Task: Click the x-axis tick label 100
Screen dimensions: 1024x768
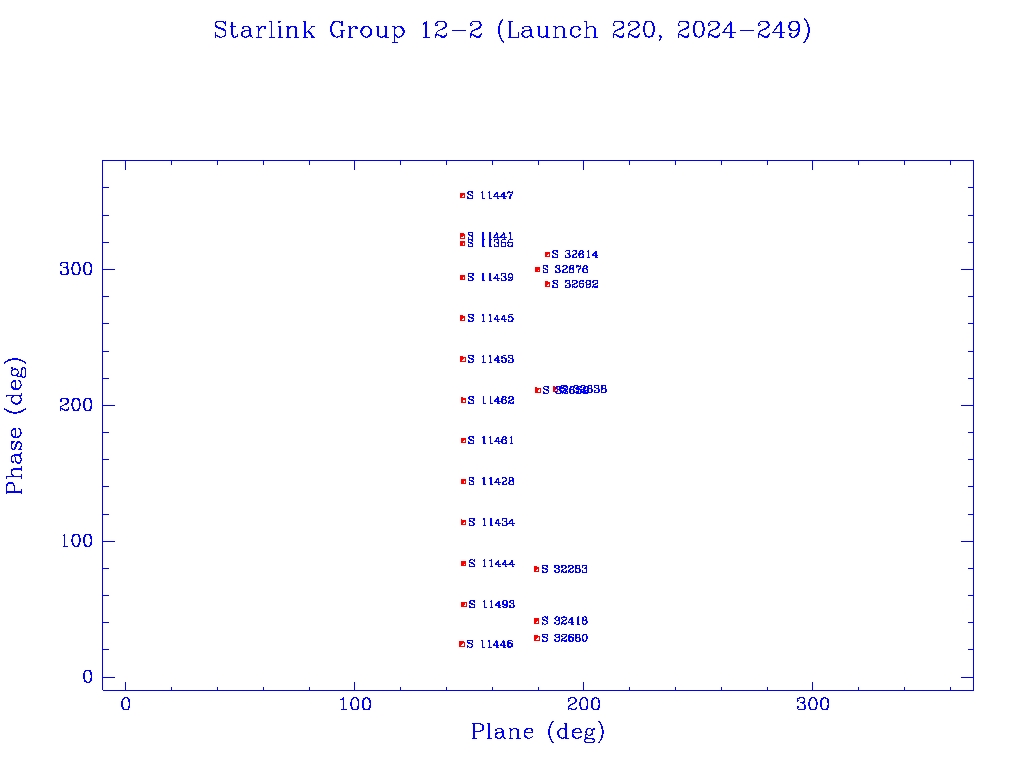Action: point(355,705)
